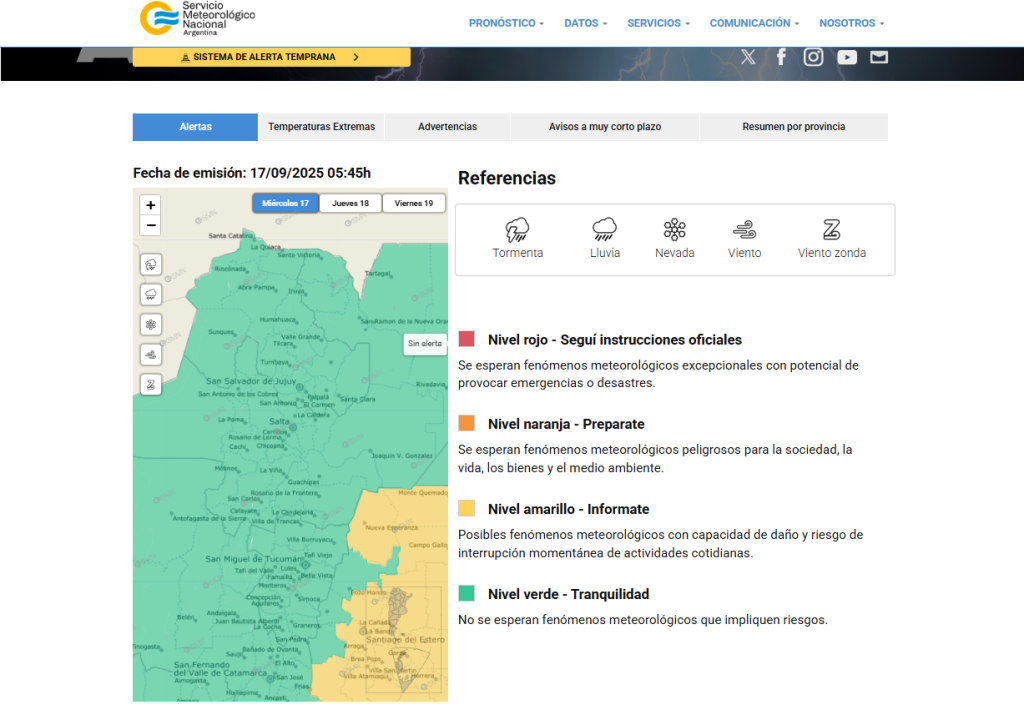
Task: Open the Resumen por provincia tab
Action: point(793,127)
